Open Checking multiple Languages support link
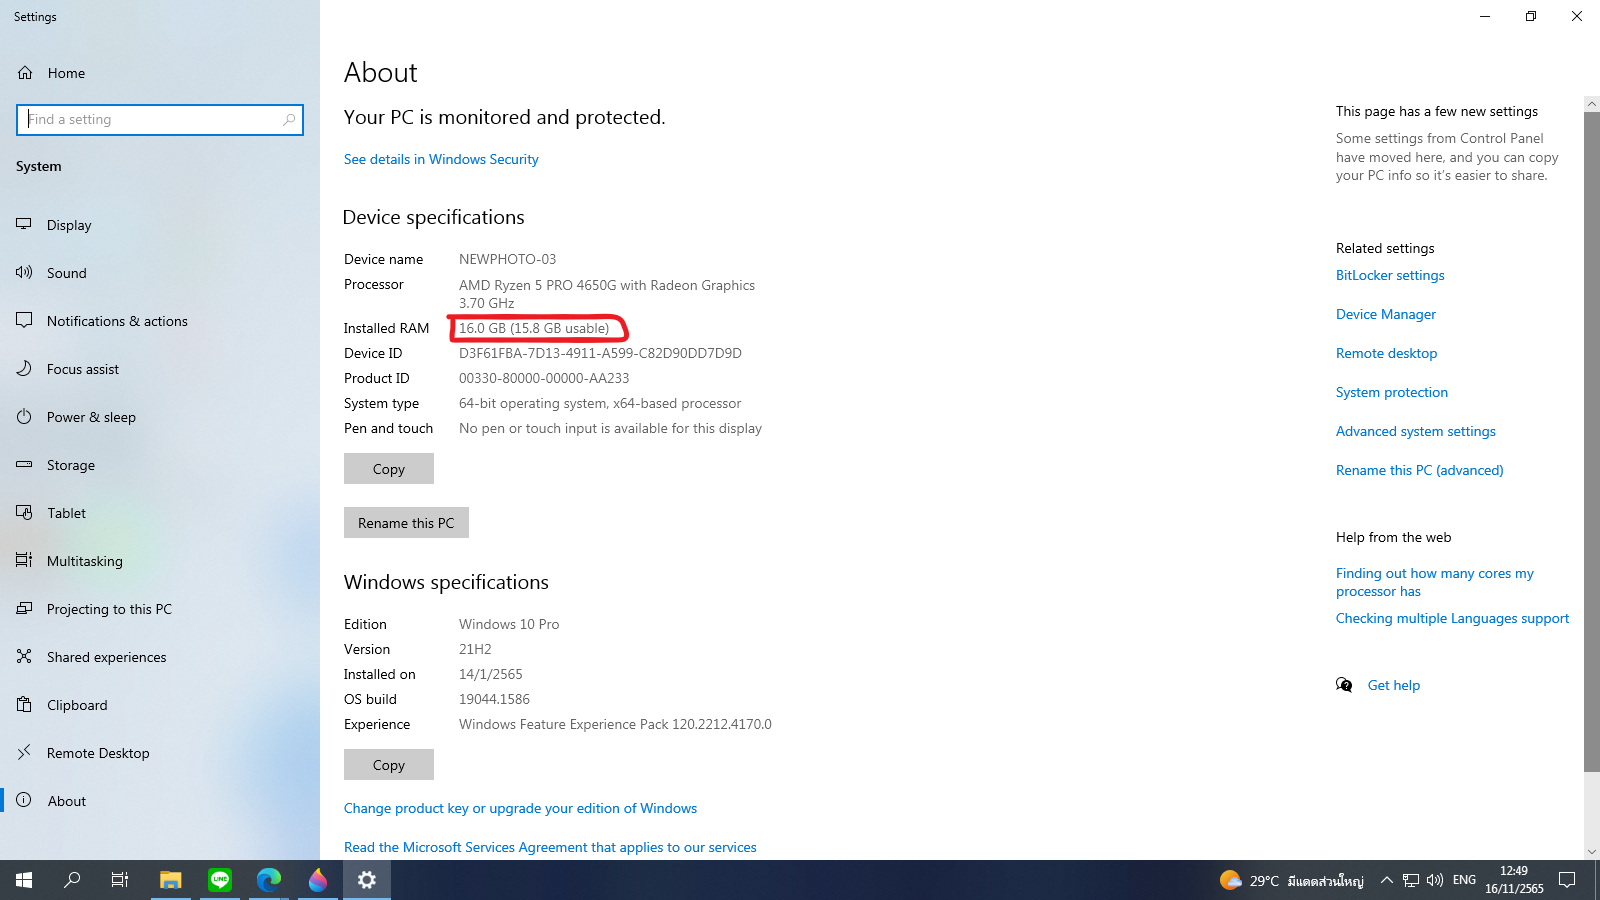Image resolution: width=1600 pixels, height=900 pixels. pyautogui.click(x=1452, y=618)
